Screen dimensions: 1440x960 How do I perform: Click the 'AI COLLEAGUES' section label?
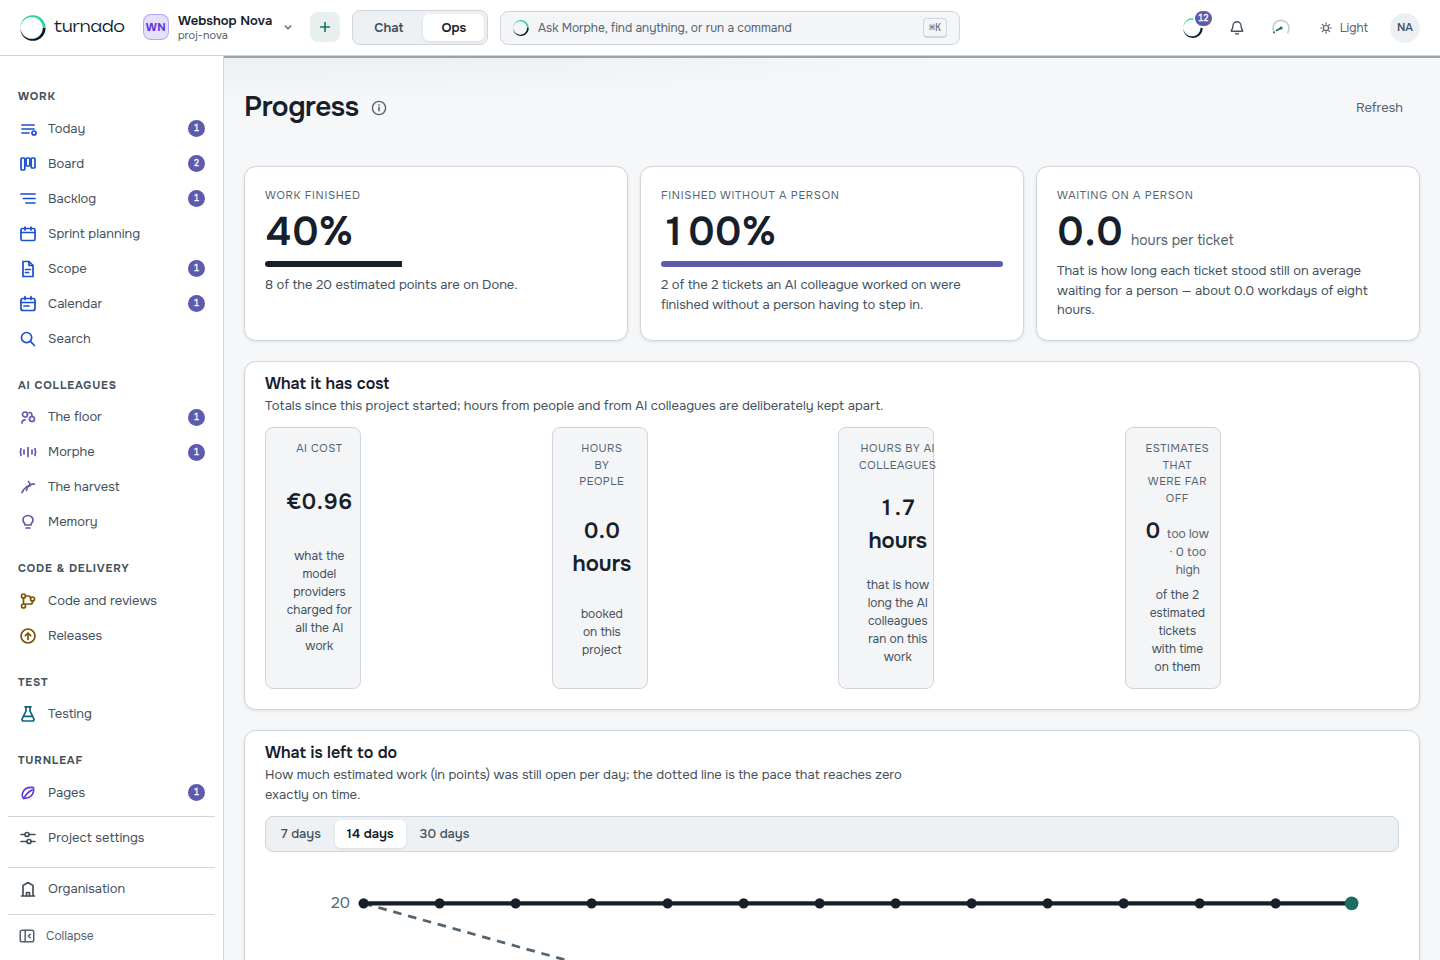67,385
